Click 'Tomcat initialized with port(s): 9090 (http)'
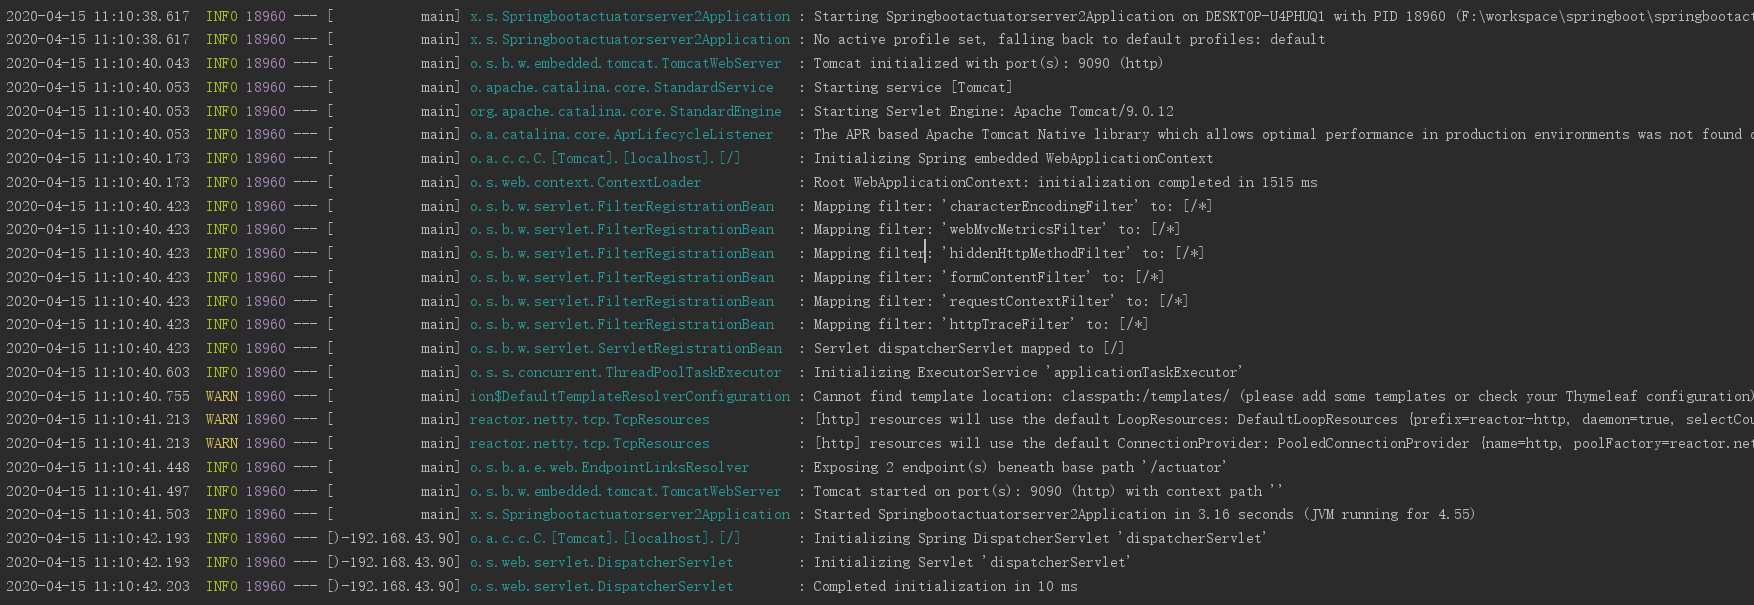Image resolution: width=1754 pixels, height=605 pixels. (988, 63)
